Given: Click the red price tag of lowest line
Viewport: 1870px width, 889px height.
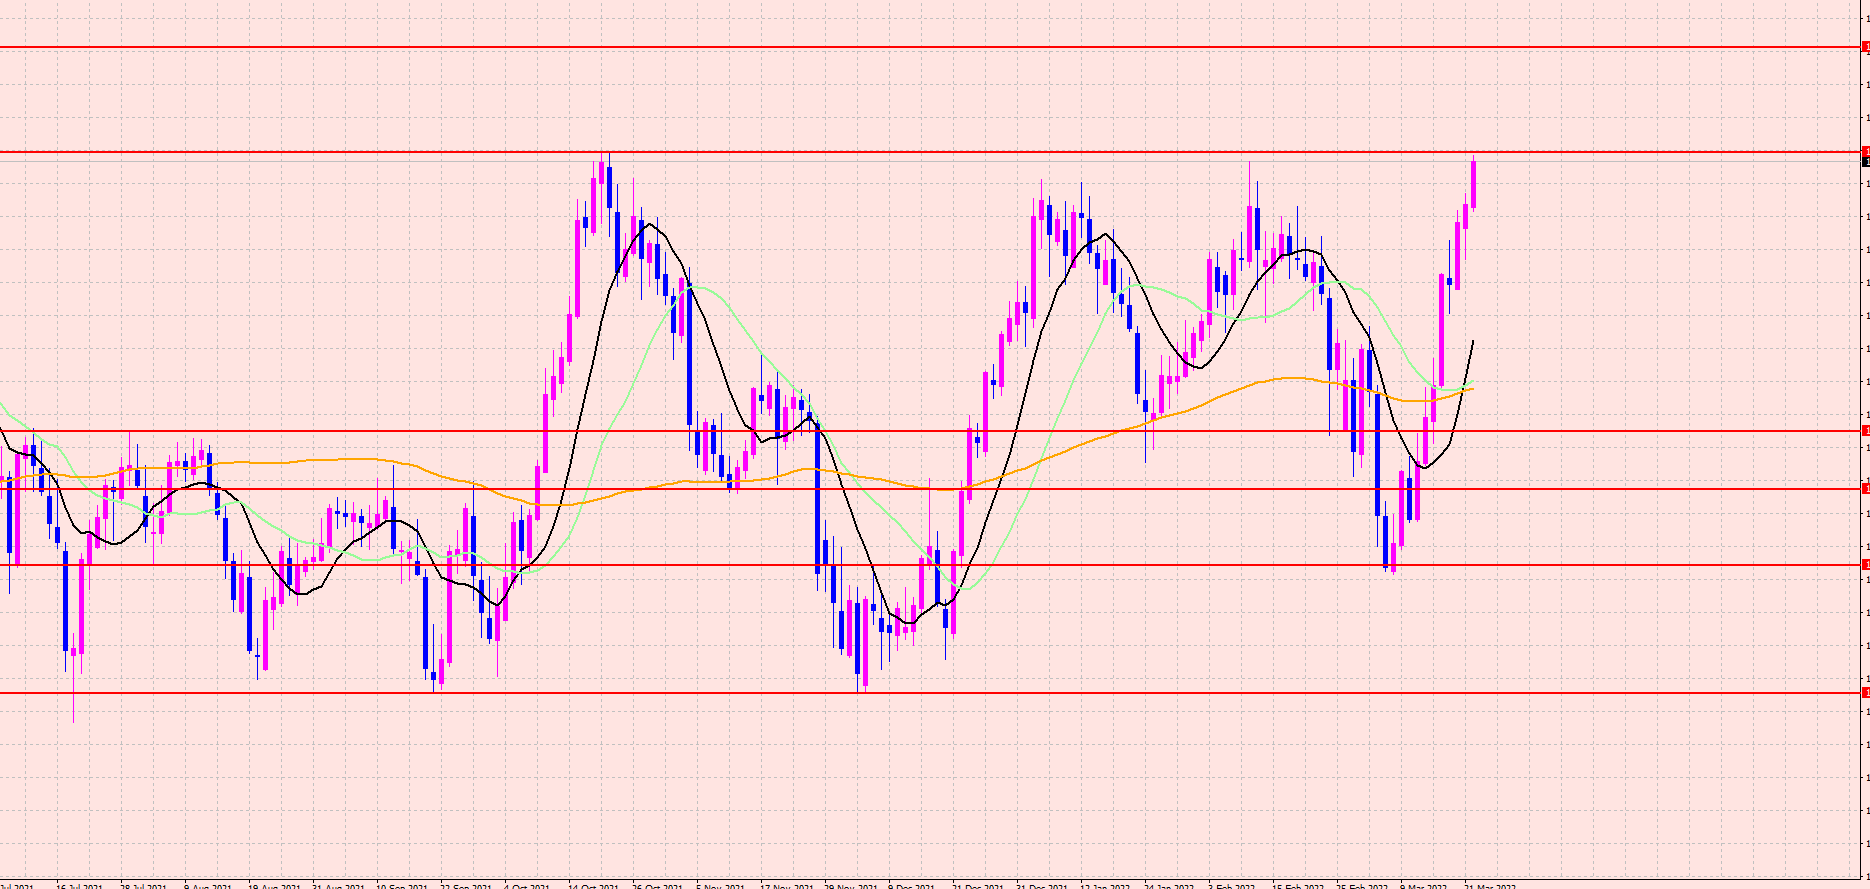Looking at the screenshot, I should pos(1865,692).
